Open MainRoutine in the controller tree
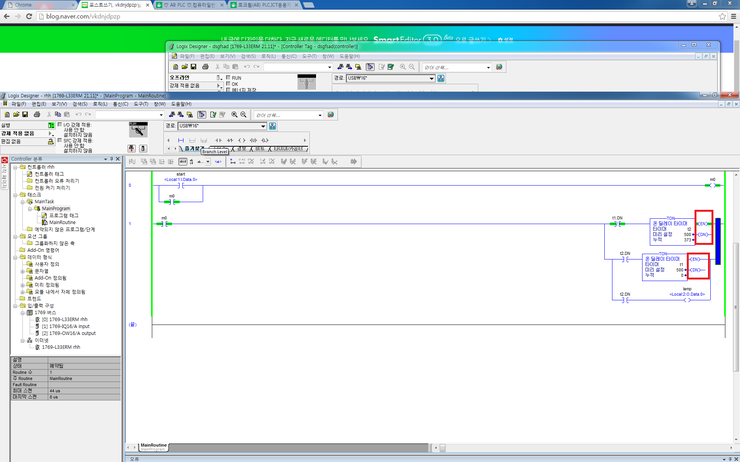The width and height of the screenshot is (740, 462). coord(62,222)
